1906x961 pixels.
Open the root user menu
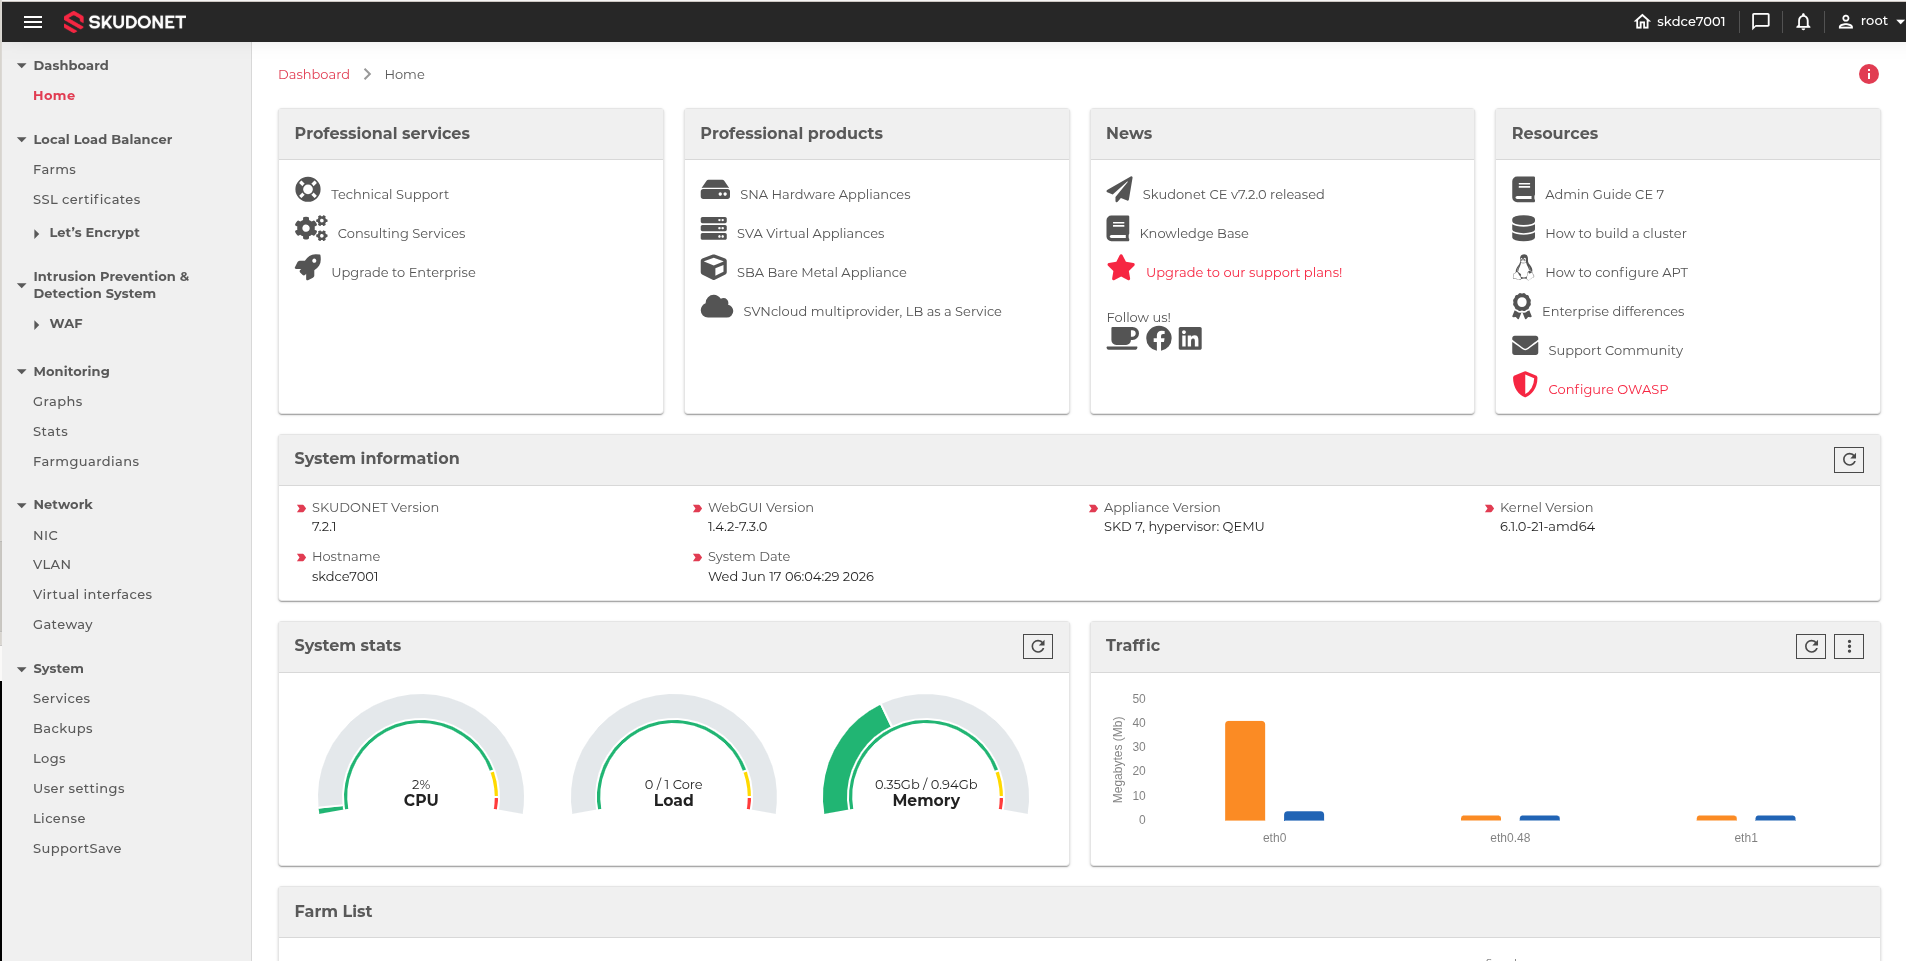1870,21
